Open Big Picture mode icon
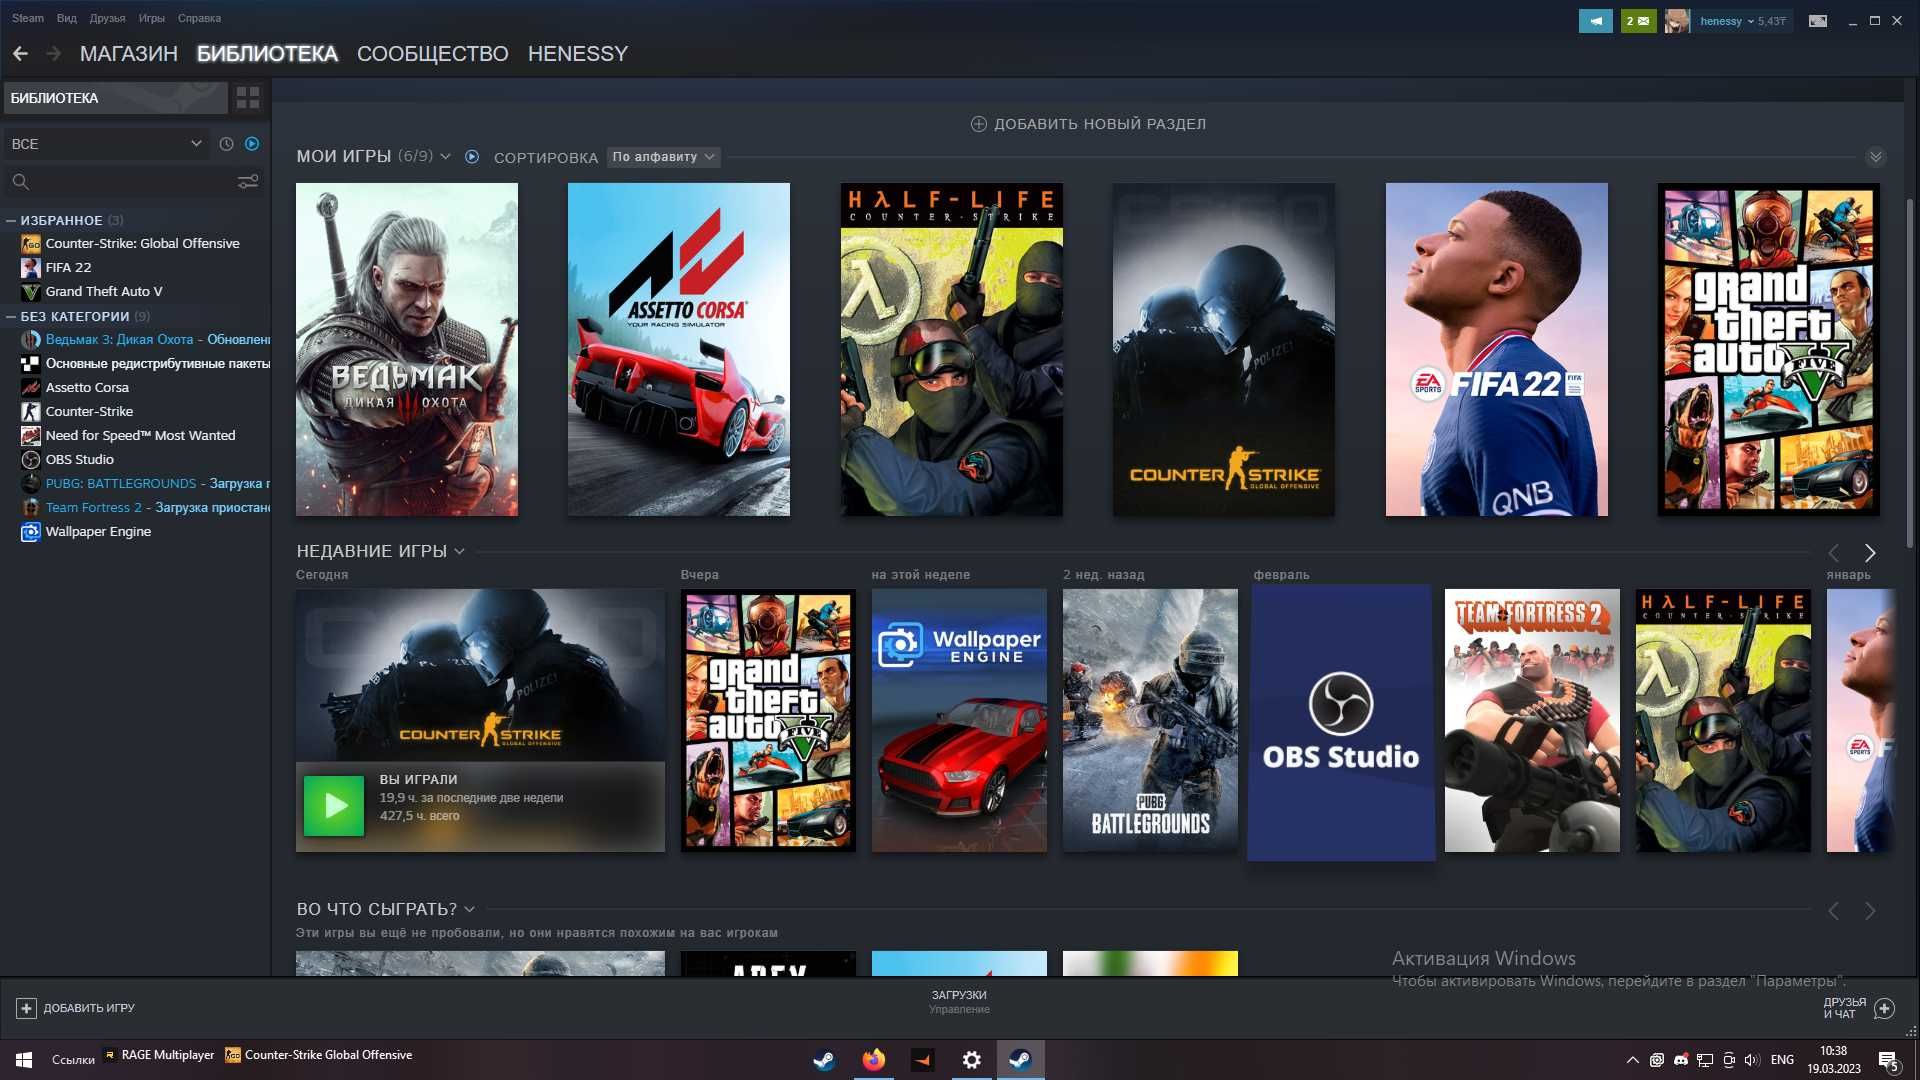The width and height of the screenshot is (1920, 1080). 1818,21
